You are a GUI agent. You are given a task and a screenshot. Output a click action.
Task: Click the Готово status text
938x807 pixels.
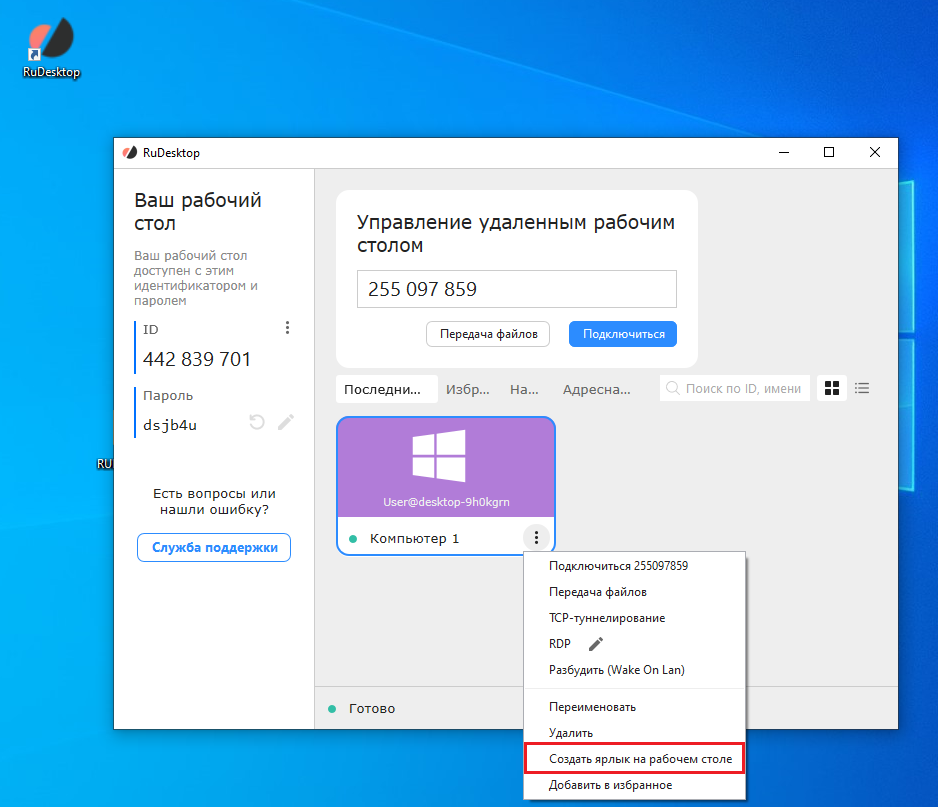pos(372,708)
